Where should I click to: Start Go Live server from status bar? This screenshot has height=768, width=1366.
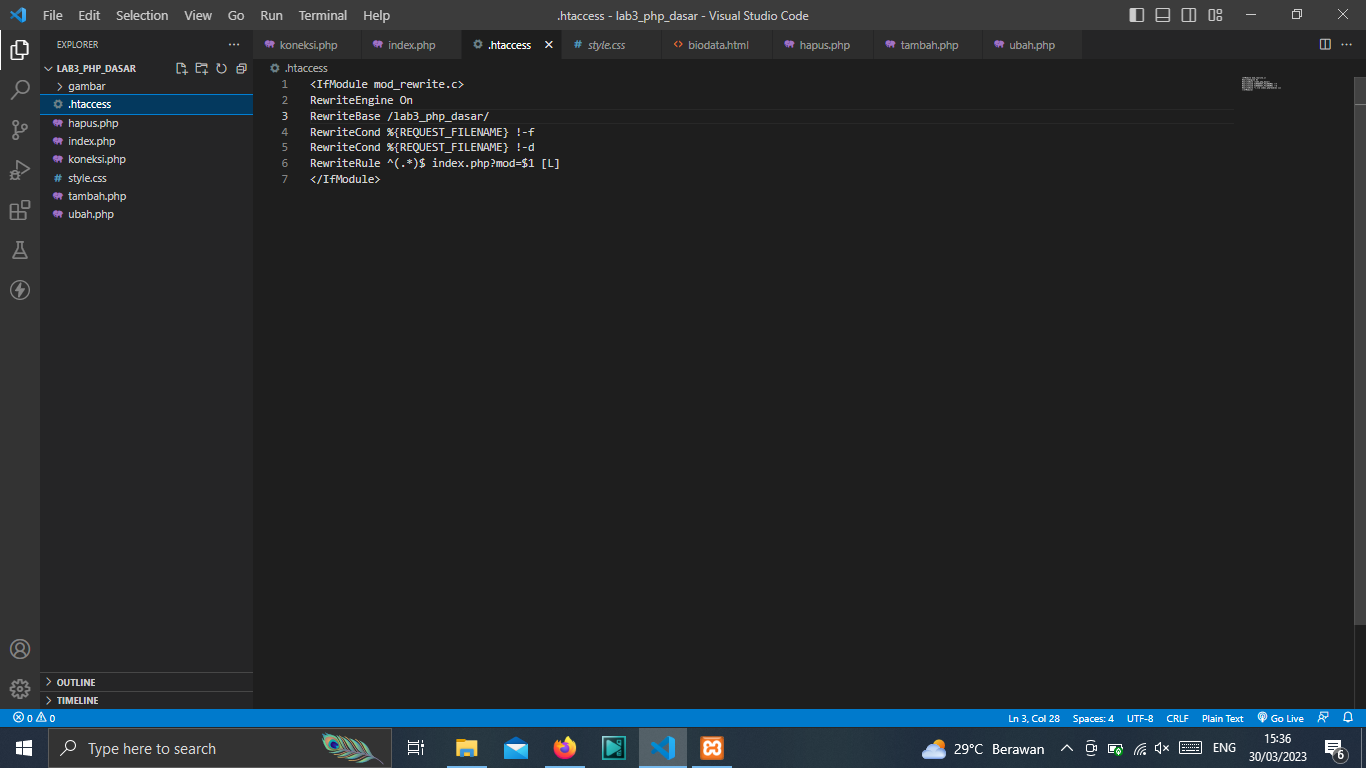[x=1280, y=718]
